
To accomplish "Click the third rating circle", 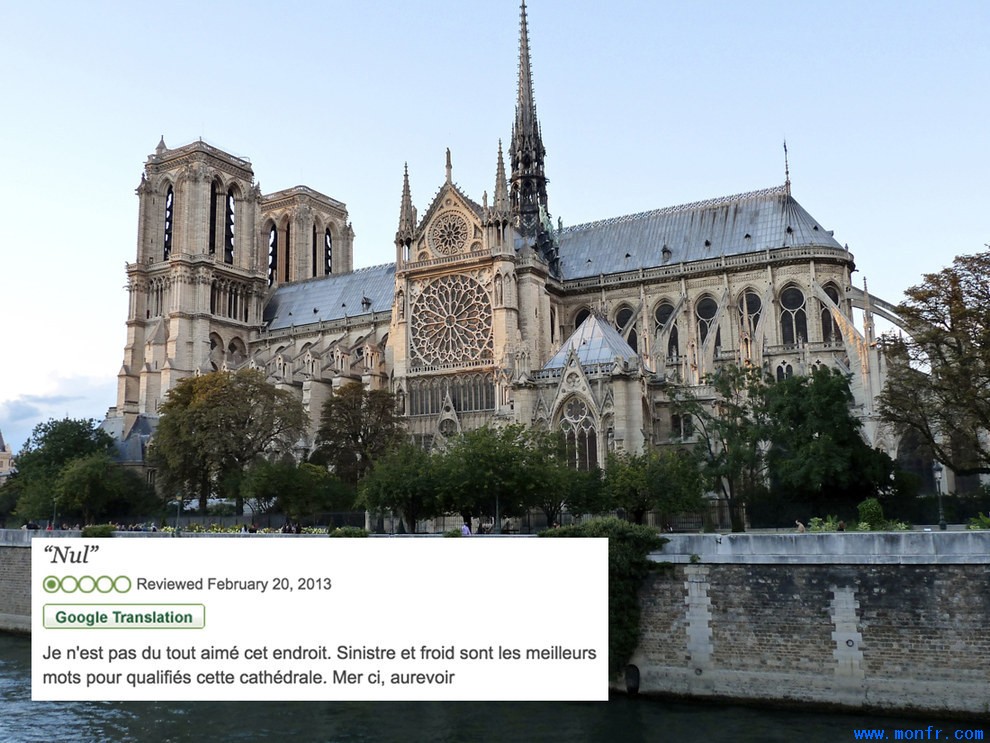I will [x=86, y=585].
